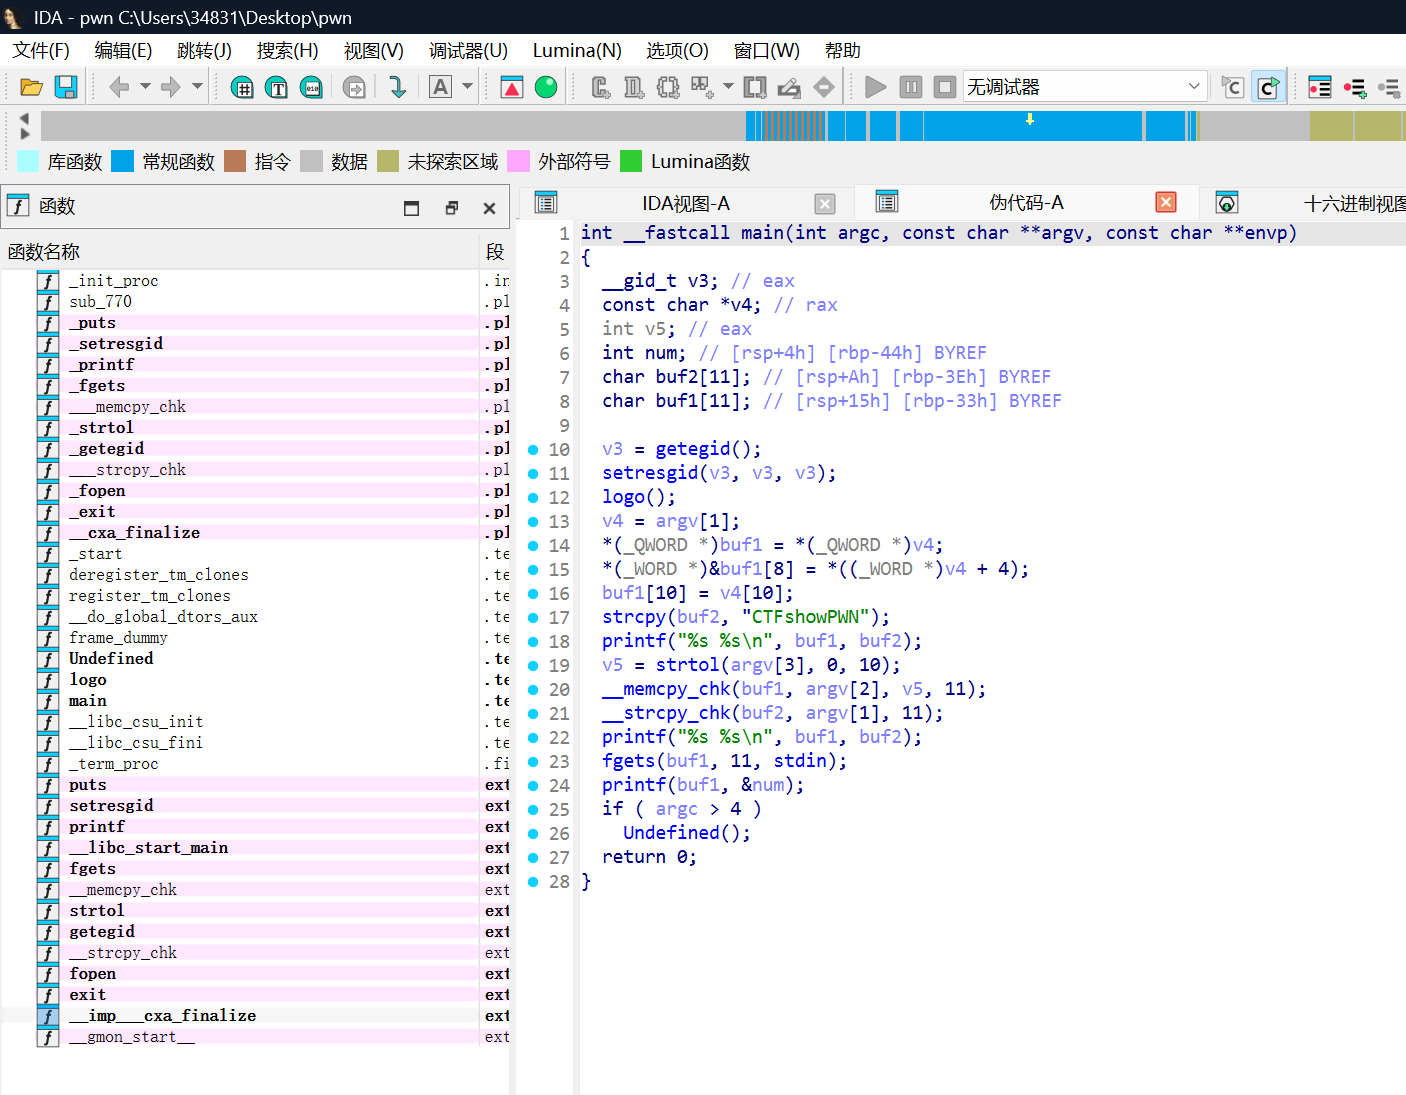Click the 常规函数 blue color swatch
Viewport: 1406px width, 1095px height.
click(x=122, y=161)
